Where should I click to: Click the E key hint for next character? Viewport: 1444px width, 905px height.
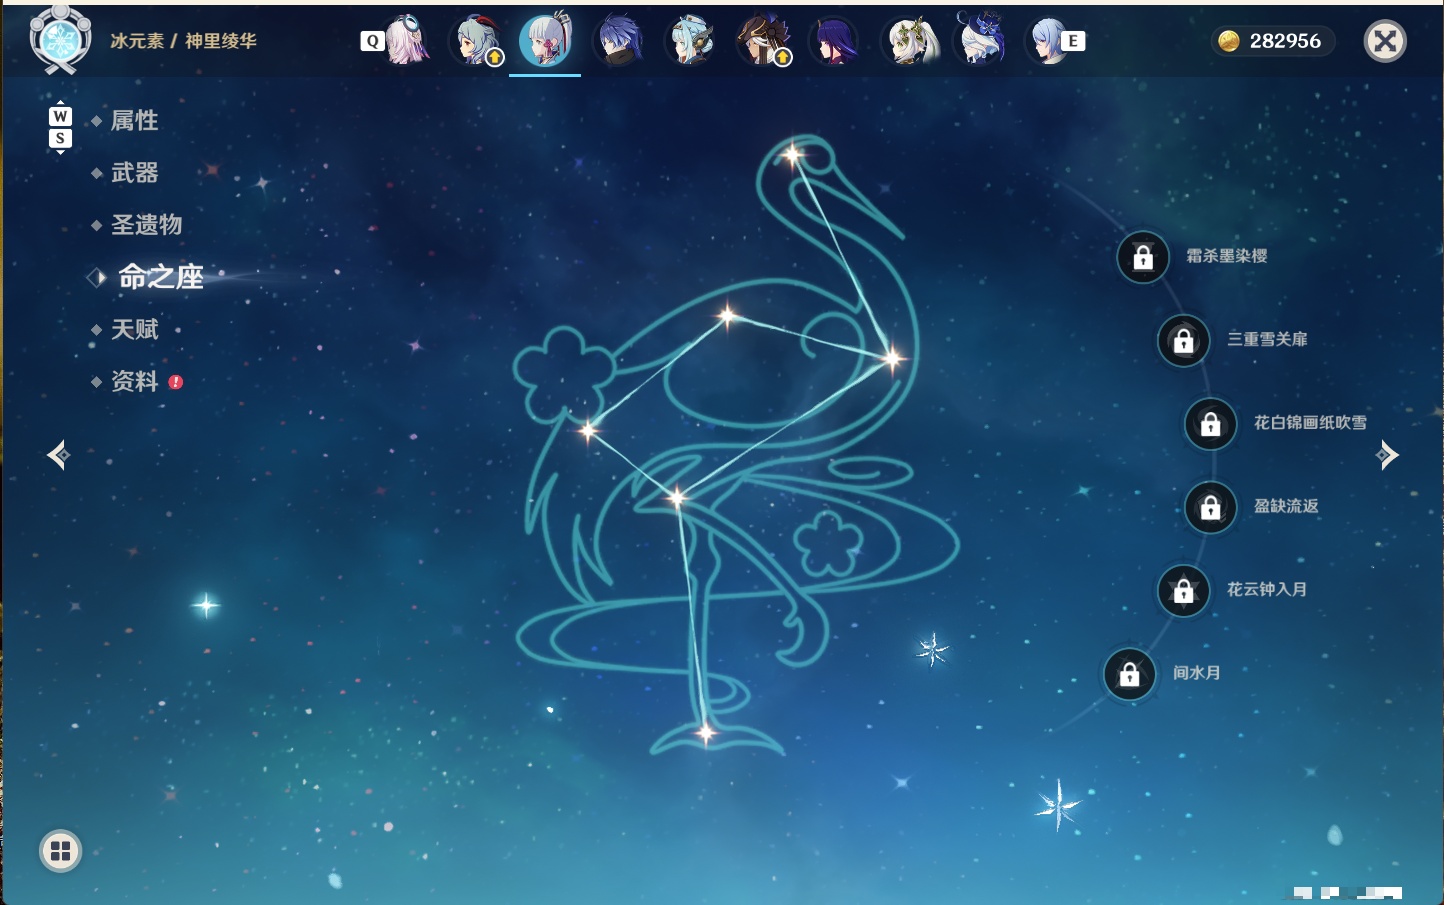click(x=1073, y=41)
